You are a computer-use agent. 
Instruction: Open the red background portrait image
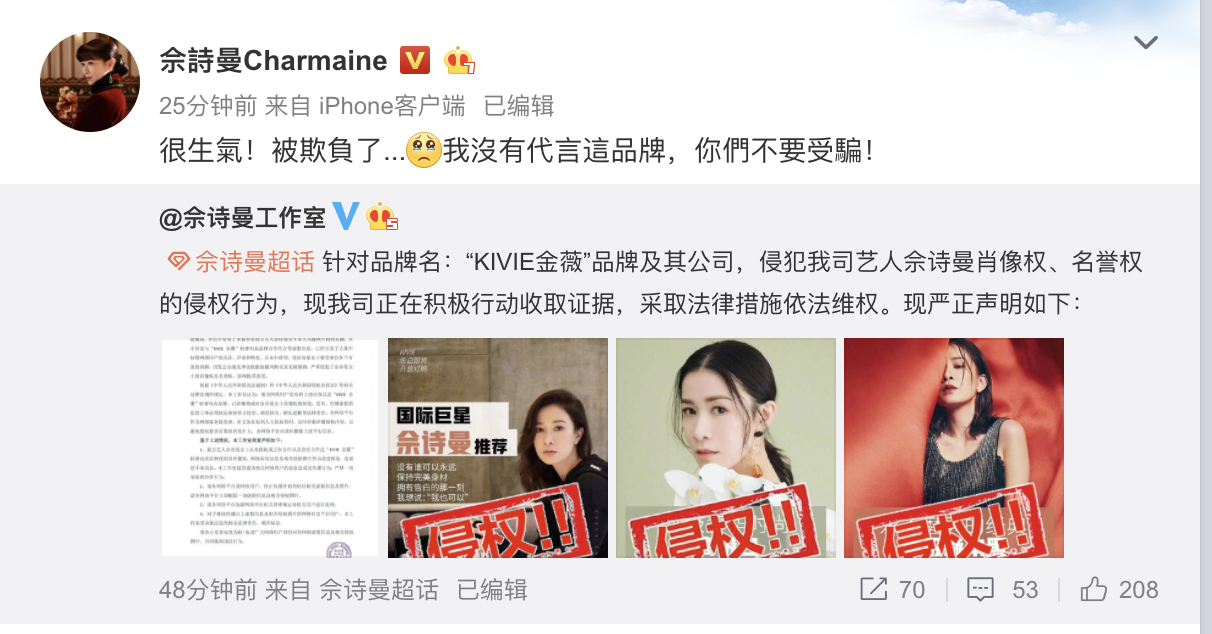[x=954, y=448]
